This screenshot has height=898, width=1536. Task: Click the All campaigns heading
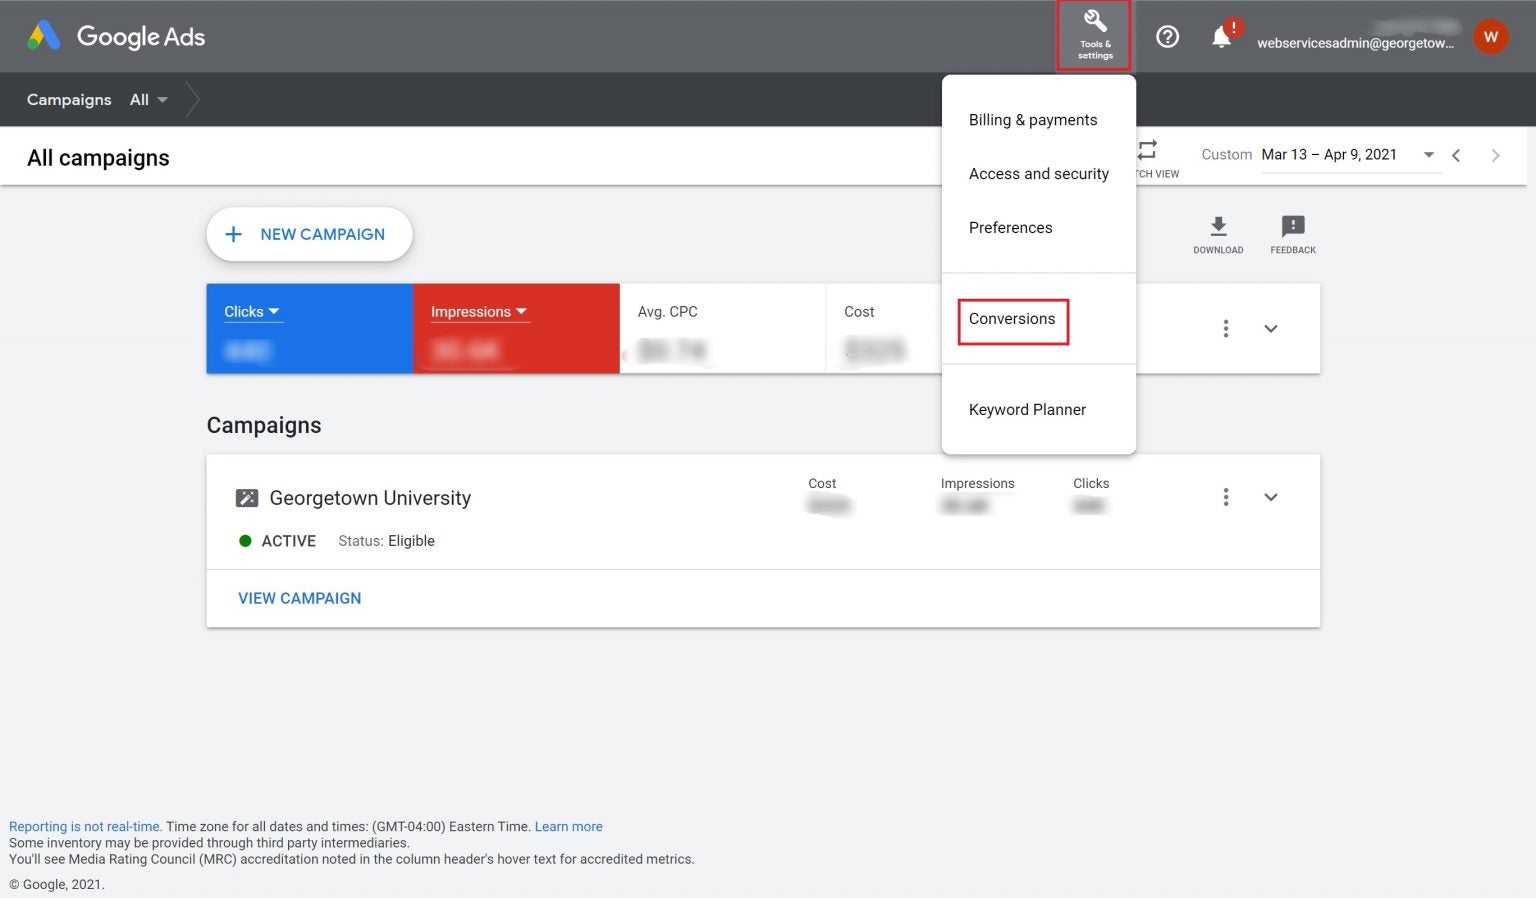point(98,158)
